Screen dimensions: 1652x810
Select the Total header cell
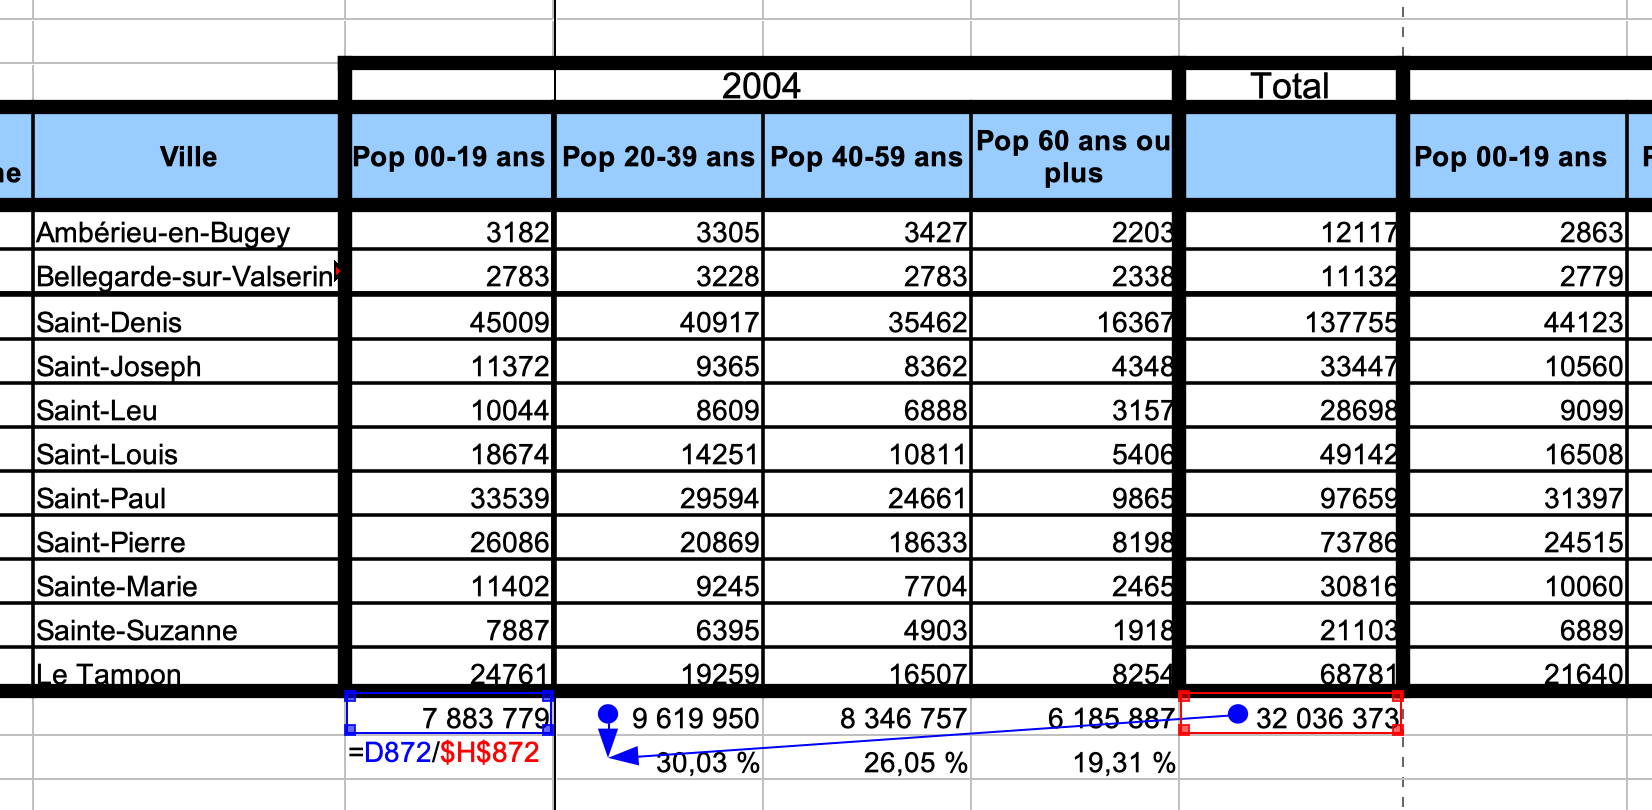coord(1290,86)
